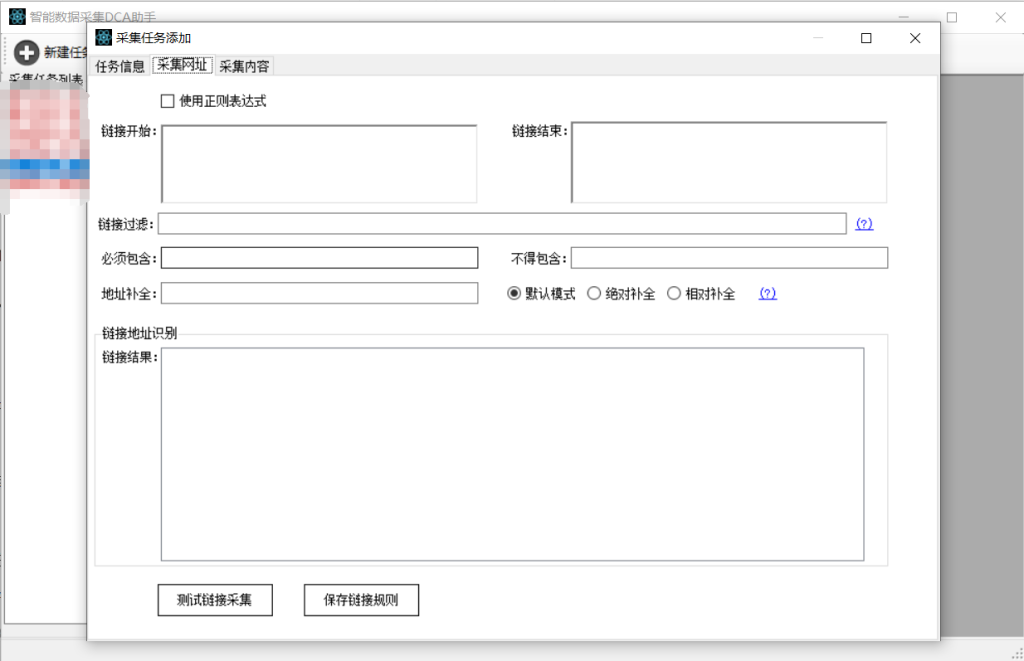Click into the 链接结束 text area
Image resolution: width=1024 pixels, height=661 pixels.
point(729,163)
